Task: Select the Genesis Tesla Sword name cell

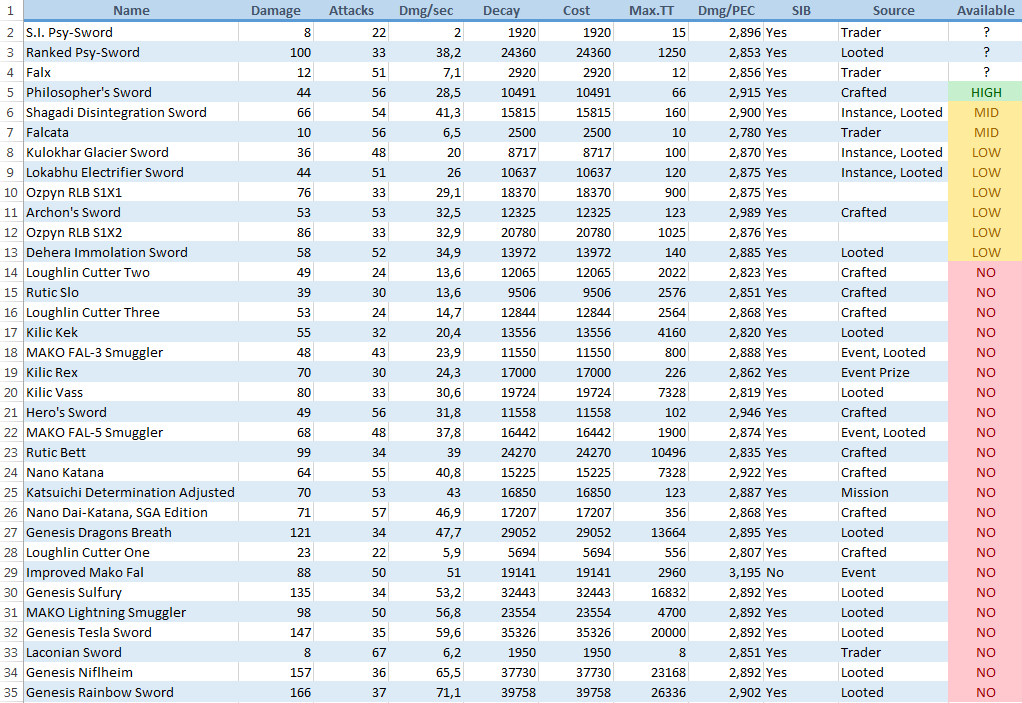Action: (x=89, y=632)
